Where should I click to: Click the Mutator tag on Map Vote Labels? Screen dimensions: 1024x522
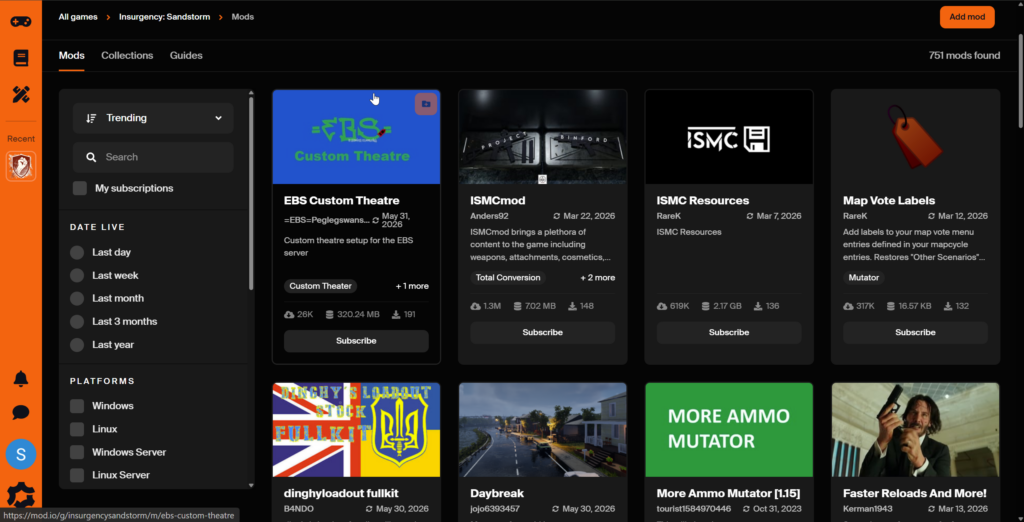pyautogui.click(x=863, y=278)
